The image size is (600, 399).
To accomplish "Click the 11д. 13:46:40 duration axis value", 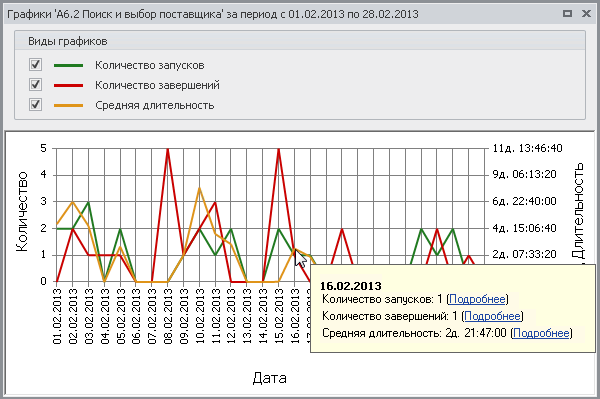I will (527, 148).
